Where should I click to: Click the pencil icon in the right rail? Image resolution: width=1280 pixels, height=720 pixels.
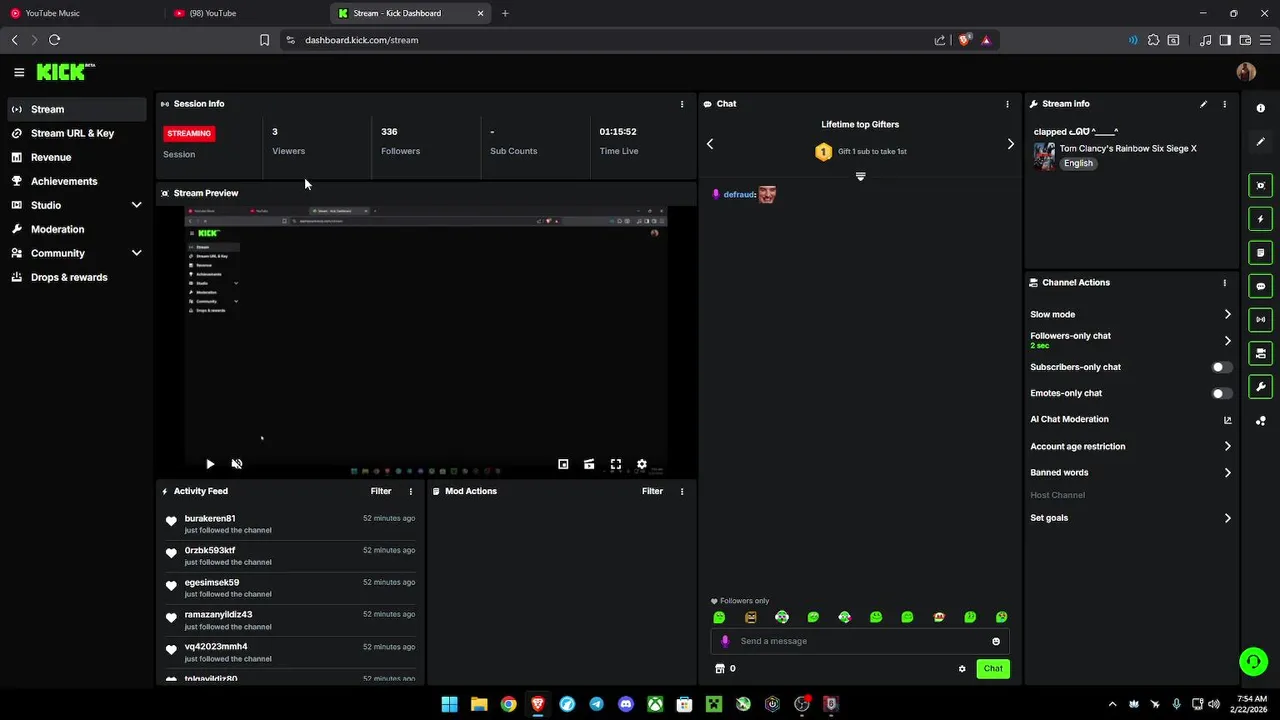click(1260, 142)
